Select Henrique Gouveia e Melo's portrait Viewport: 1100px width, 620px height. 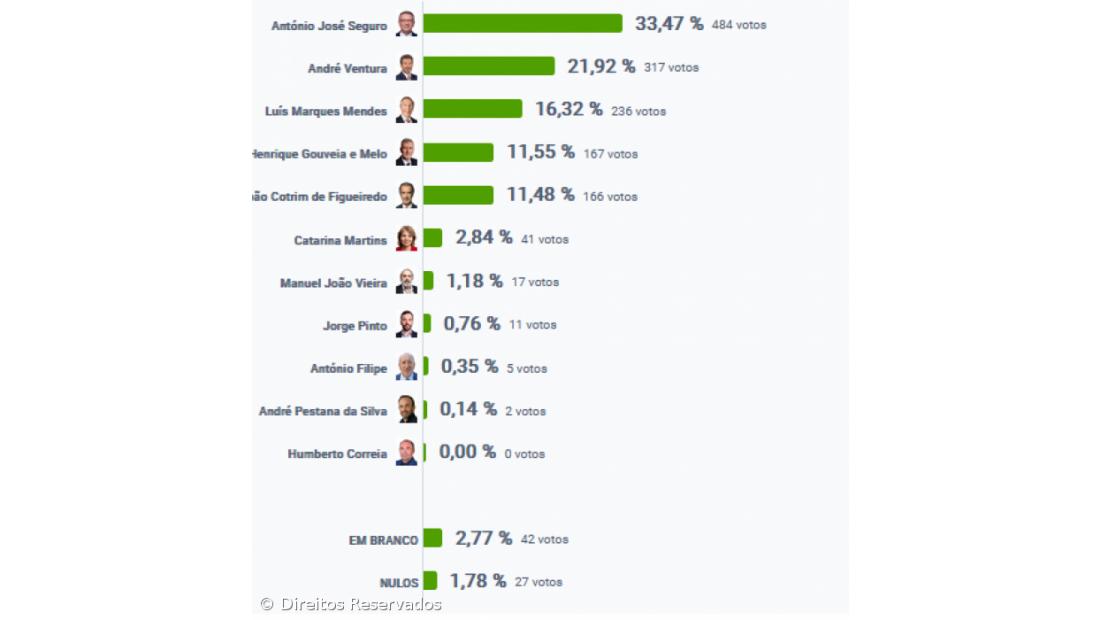pos(406,152)
